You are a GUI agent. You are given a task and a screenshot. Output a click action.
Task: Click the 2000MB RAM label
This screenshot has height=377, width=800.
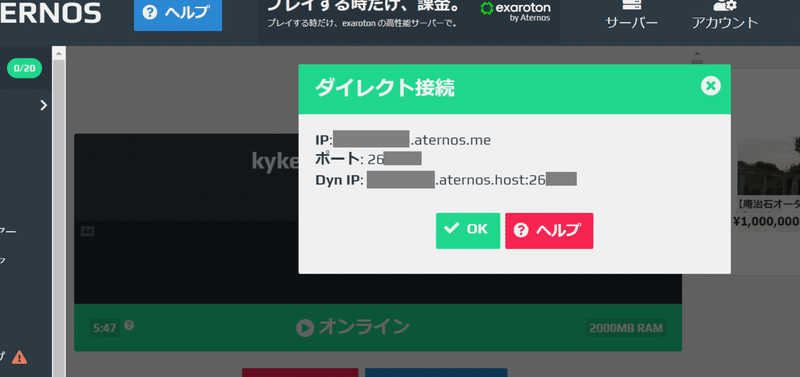[x=626, y=328]
